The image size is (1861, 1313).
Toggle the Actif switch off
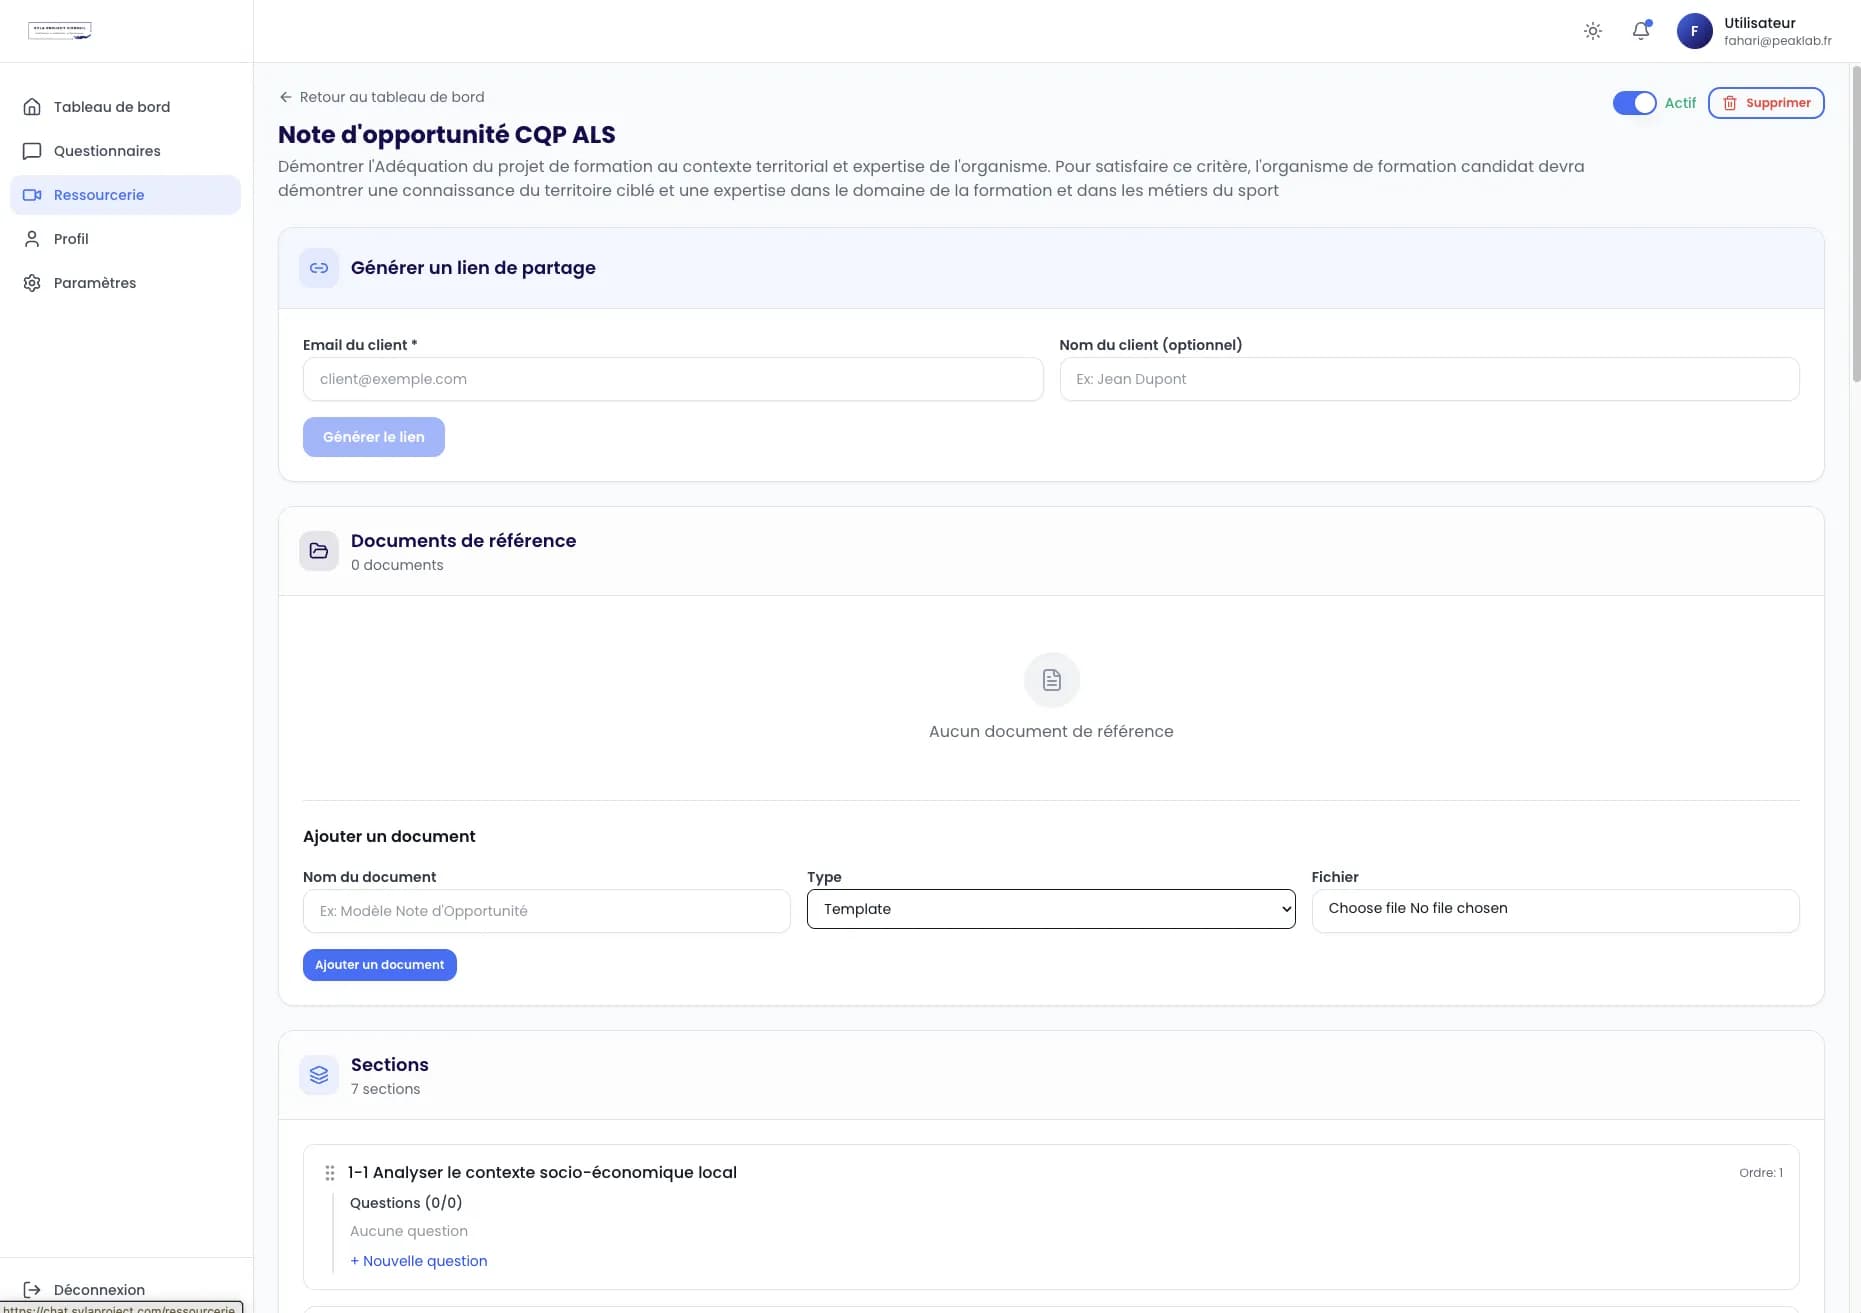coord(1634,102)
